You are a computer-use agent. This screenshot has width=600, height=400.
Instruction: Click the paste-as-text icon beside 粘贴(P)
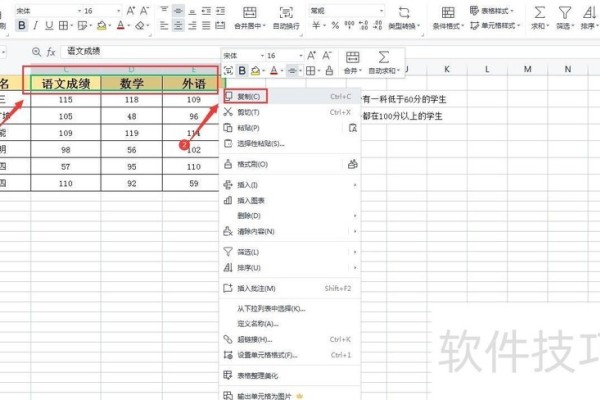pos(352,128)
